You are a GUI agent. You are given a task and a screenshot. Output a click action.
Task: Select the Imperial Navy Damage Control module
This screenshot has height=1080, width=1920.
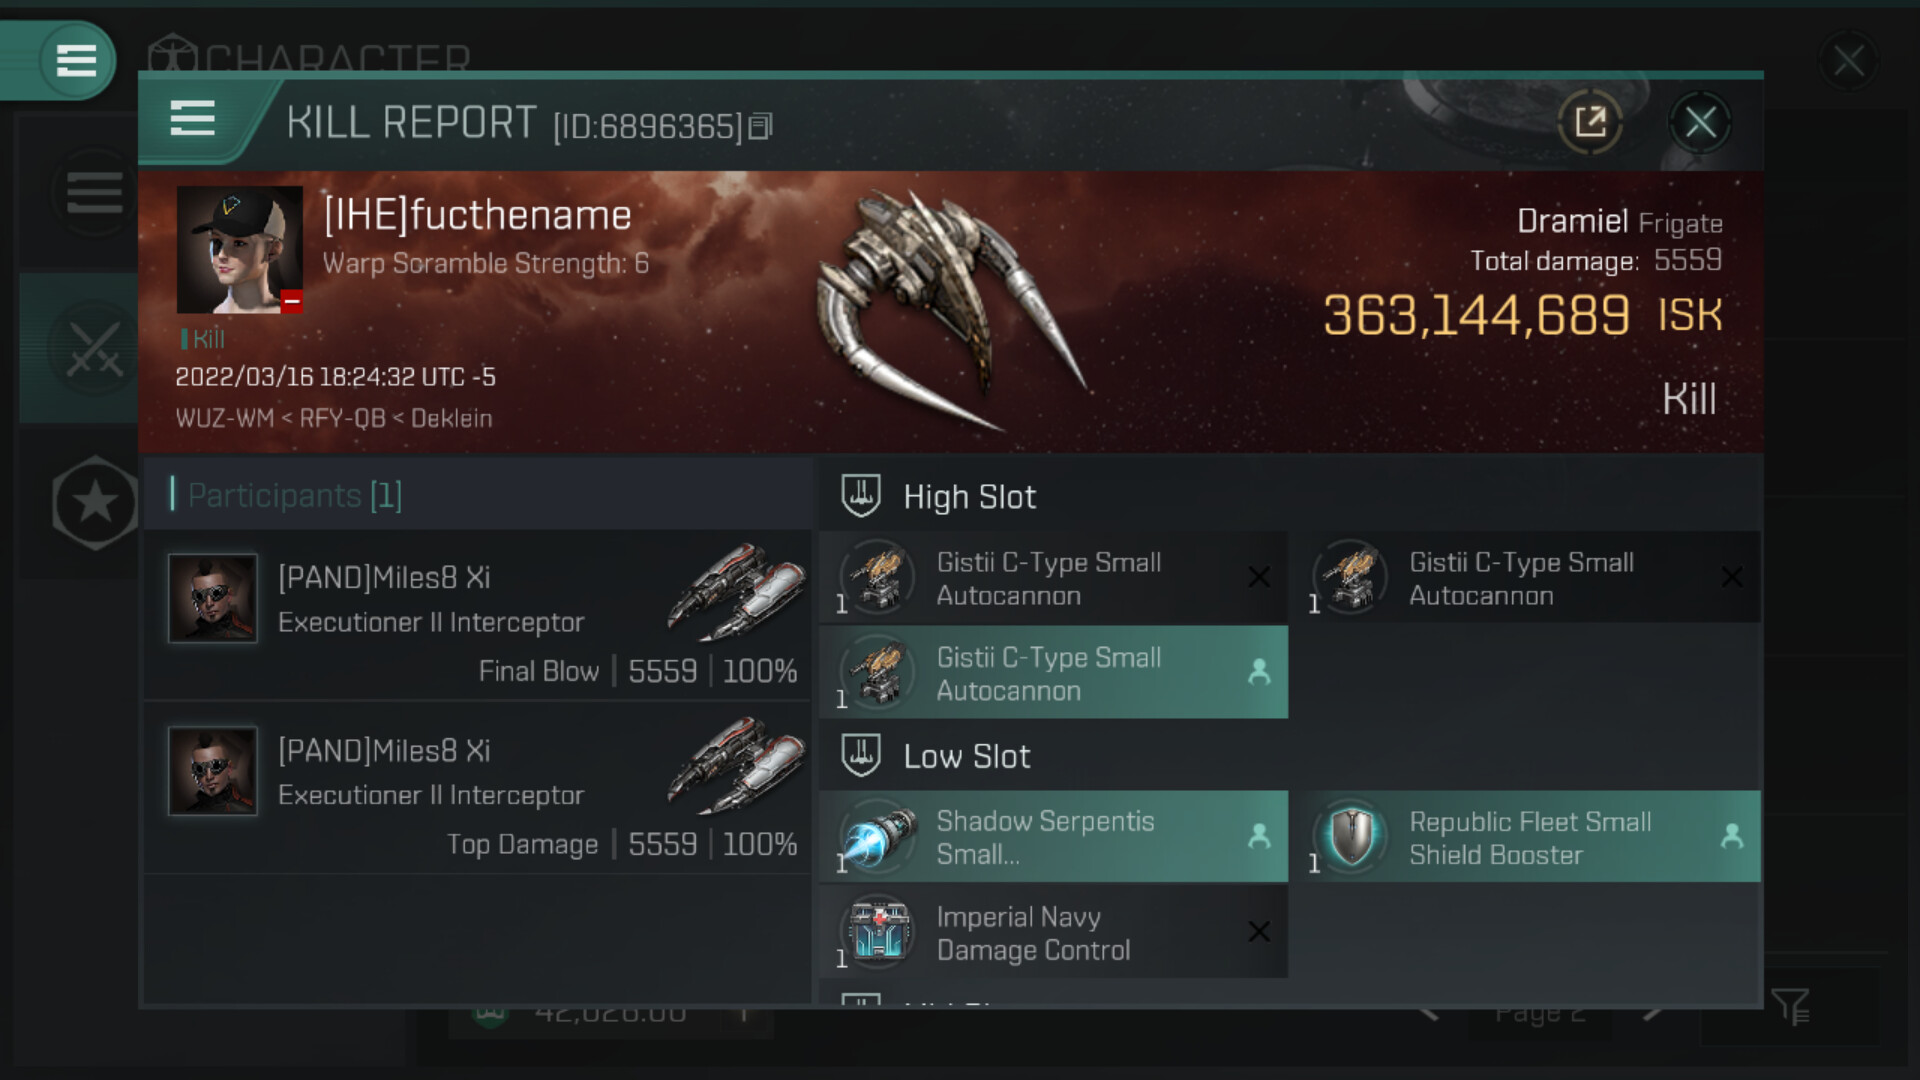[1053, 933]
